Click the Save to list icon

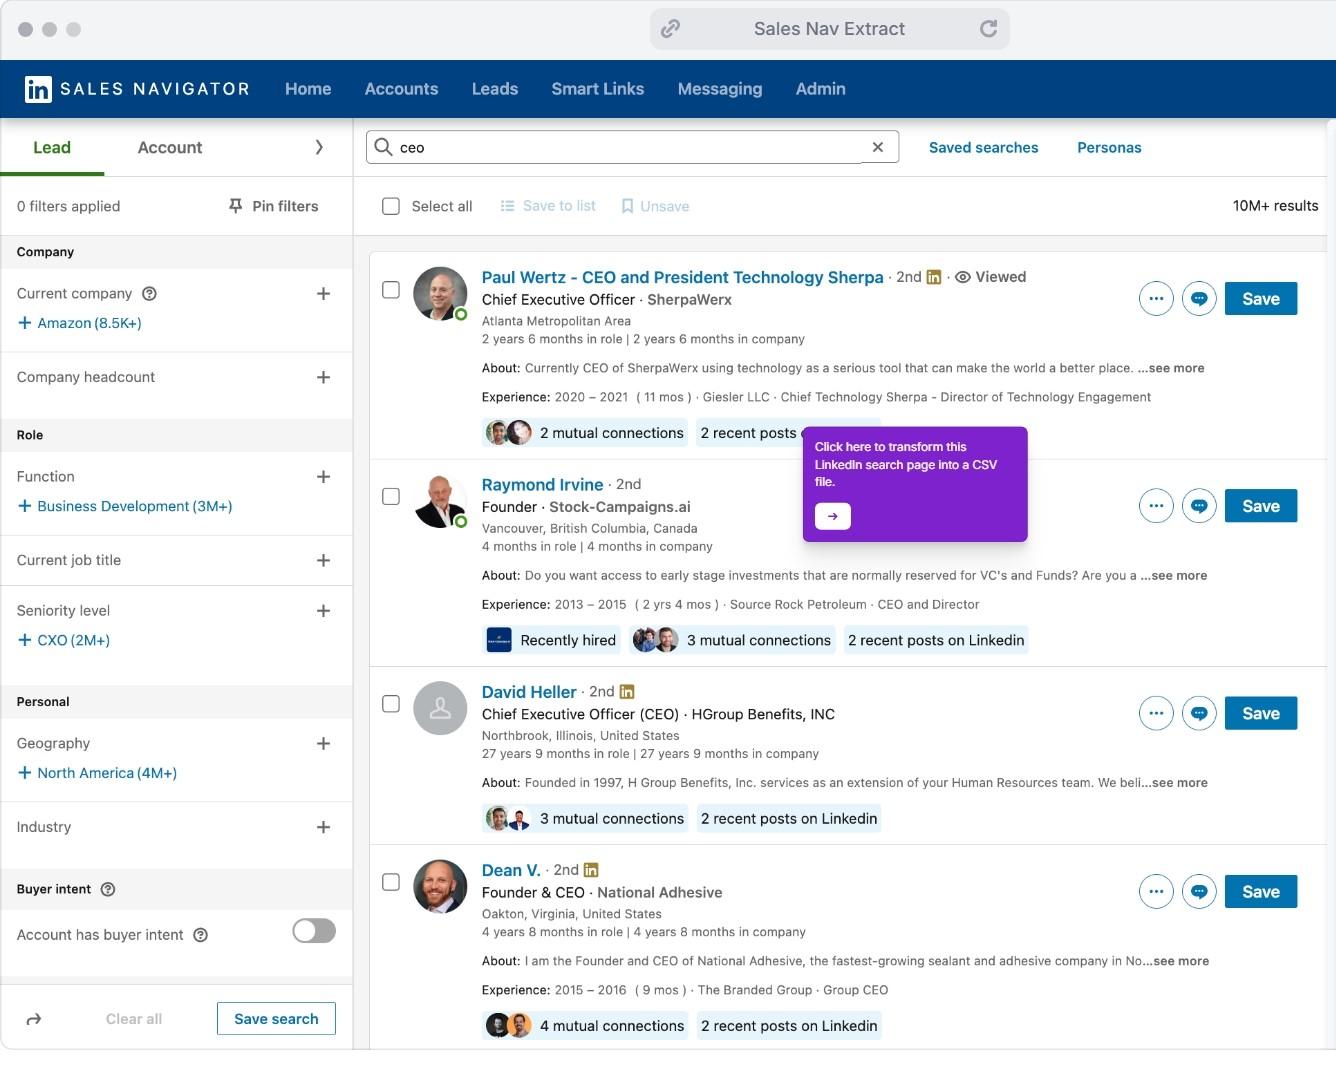coord(508,206)
